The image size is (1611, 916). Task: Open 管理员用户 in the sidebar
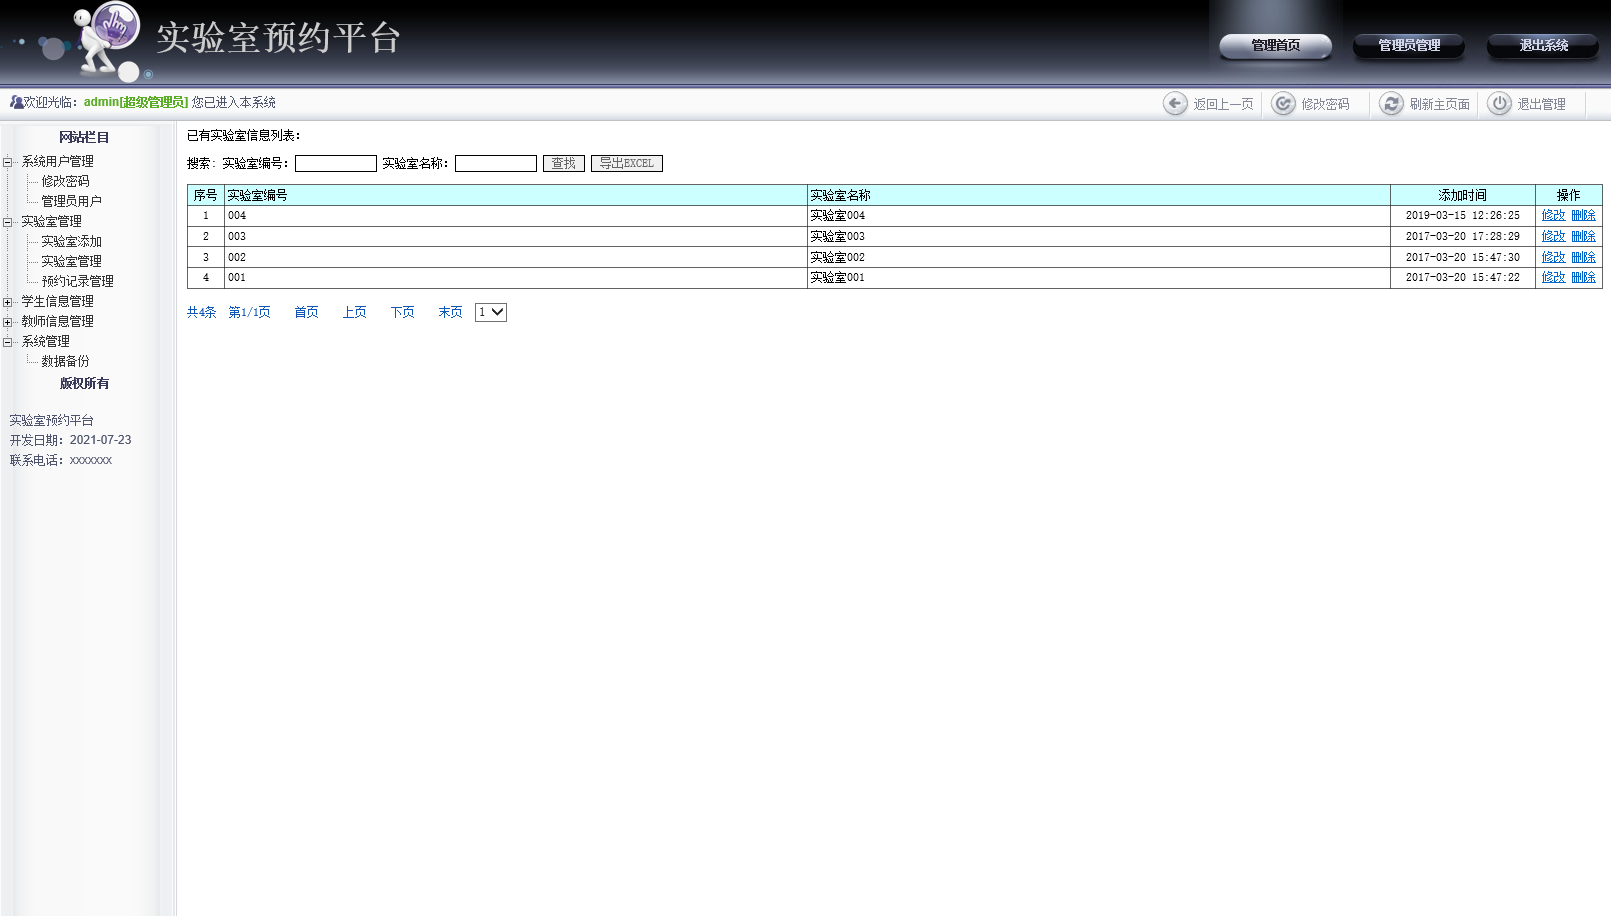pyautogui.click(x=71, y=201)
